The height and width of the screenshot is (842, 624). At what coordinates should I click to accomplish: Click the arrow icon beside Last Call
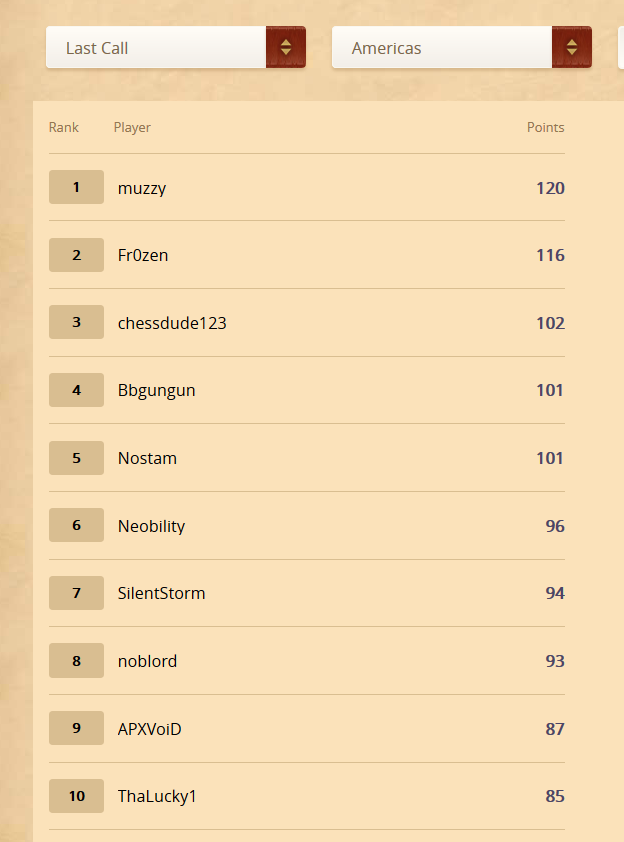click(x=286, y=48)
